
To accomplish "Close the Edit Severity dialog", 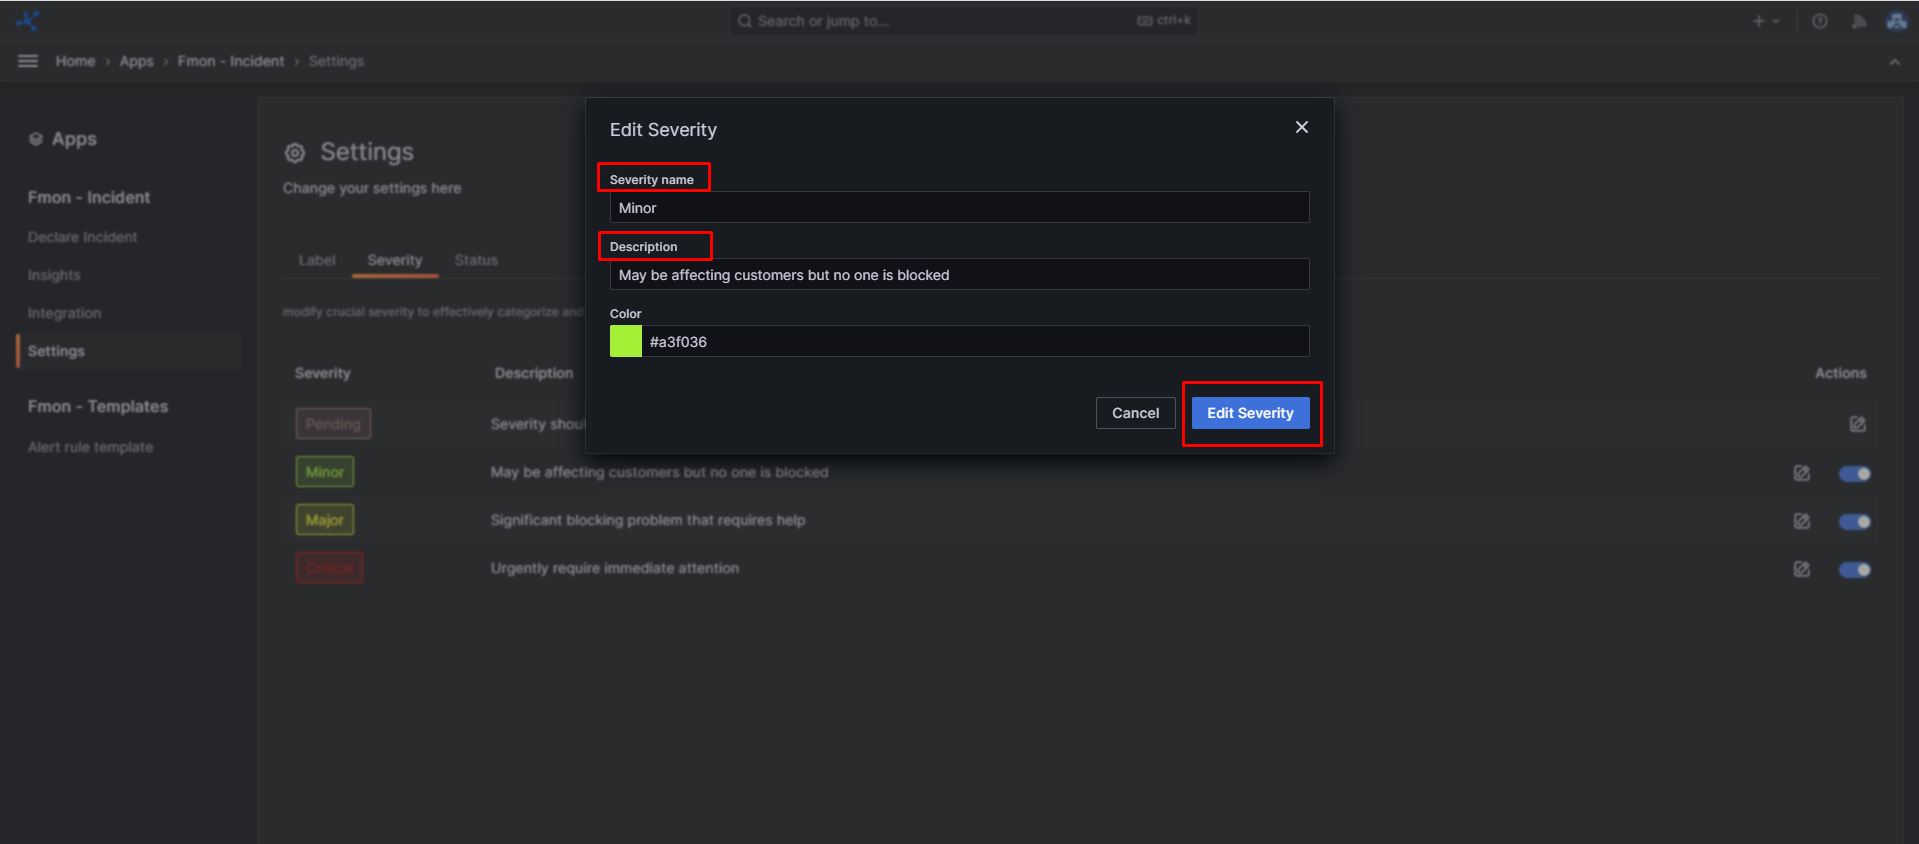I will point(1301,127).
